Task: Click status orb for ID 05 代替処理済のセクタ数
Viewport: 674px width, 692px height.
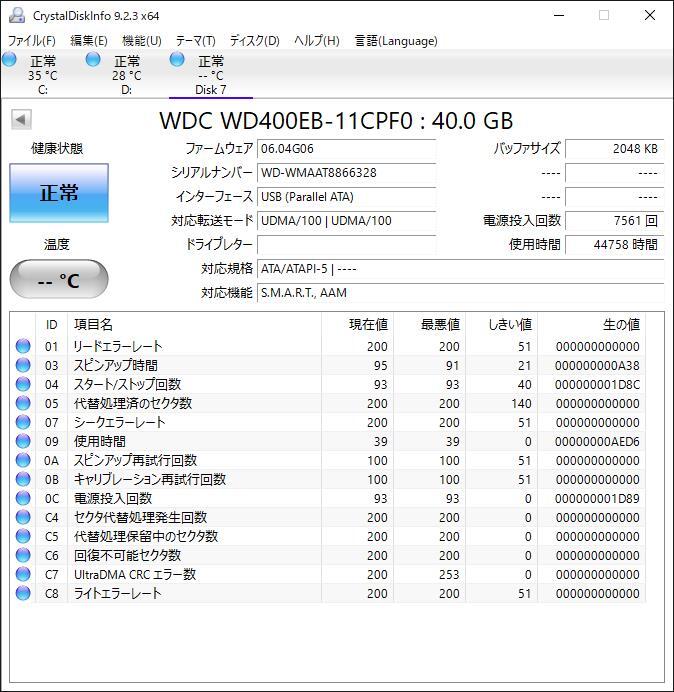Action: click(x=23, y=403)
